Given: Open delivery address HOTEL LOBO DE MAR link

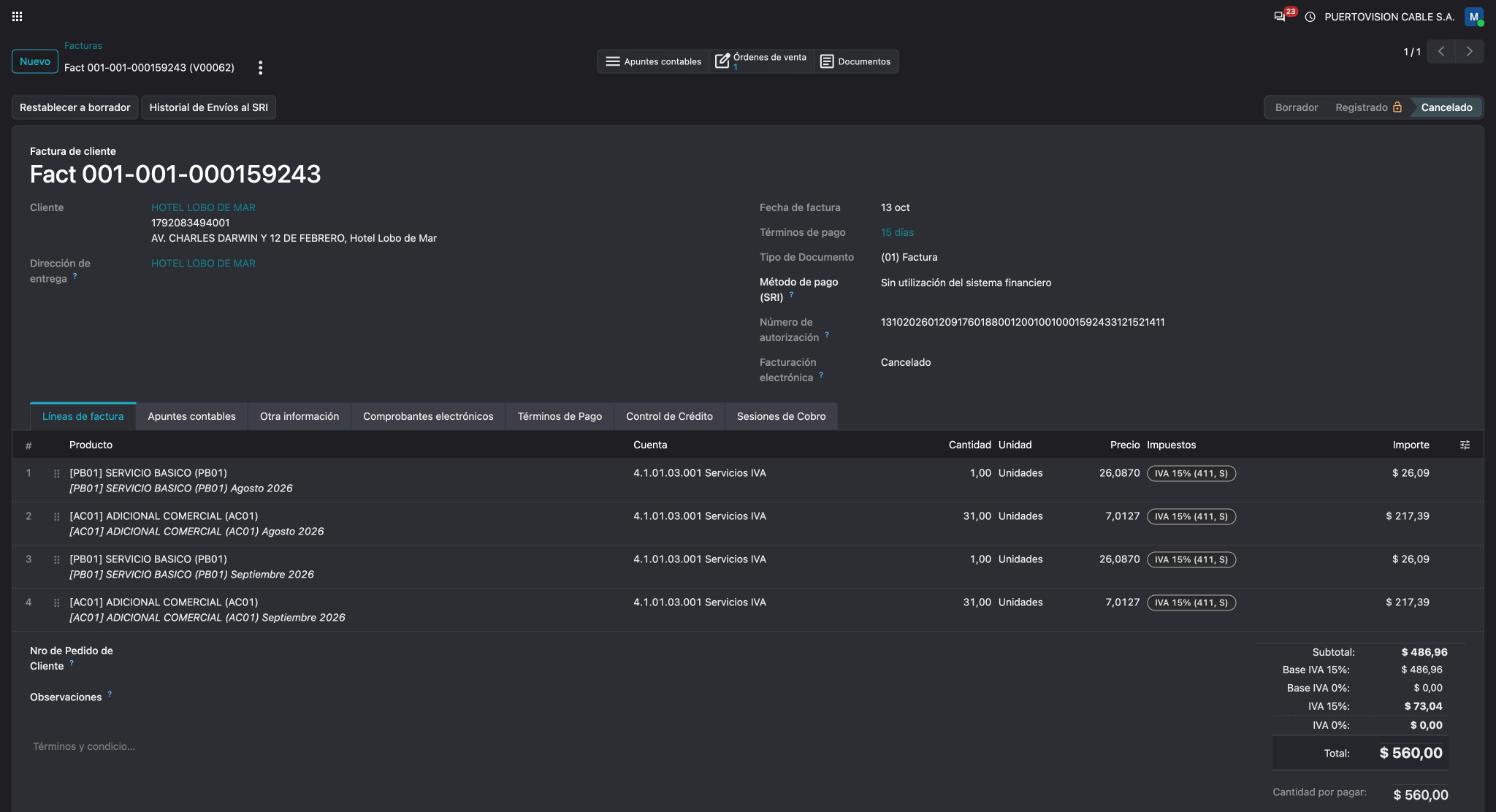Looking at the screenshot, I should click(x=203, y=264).
